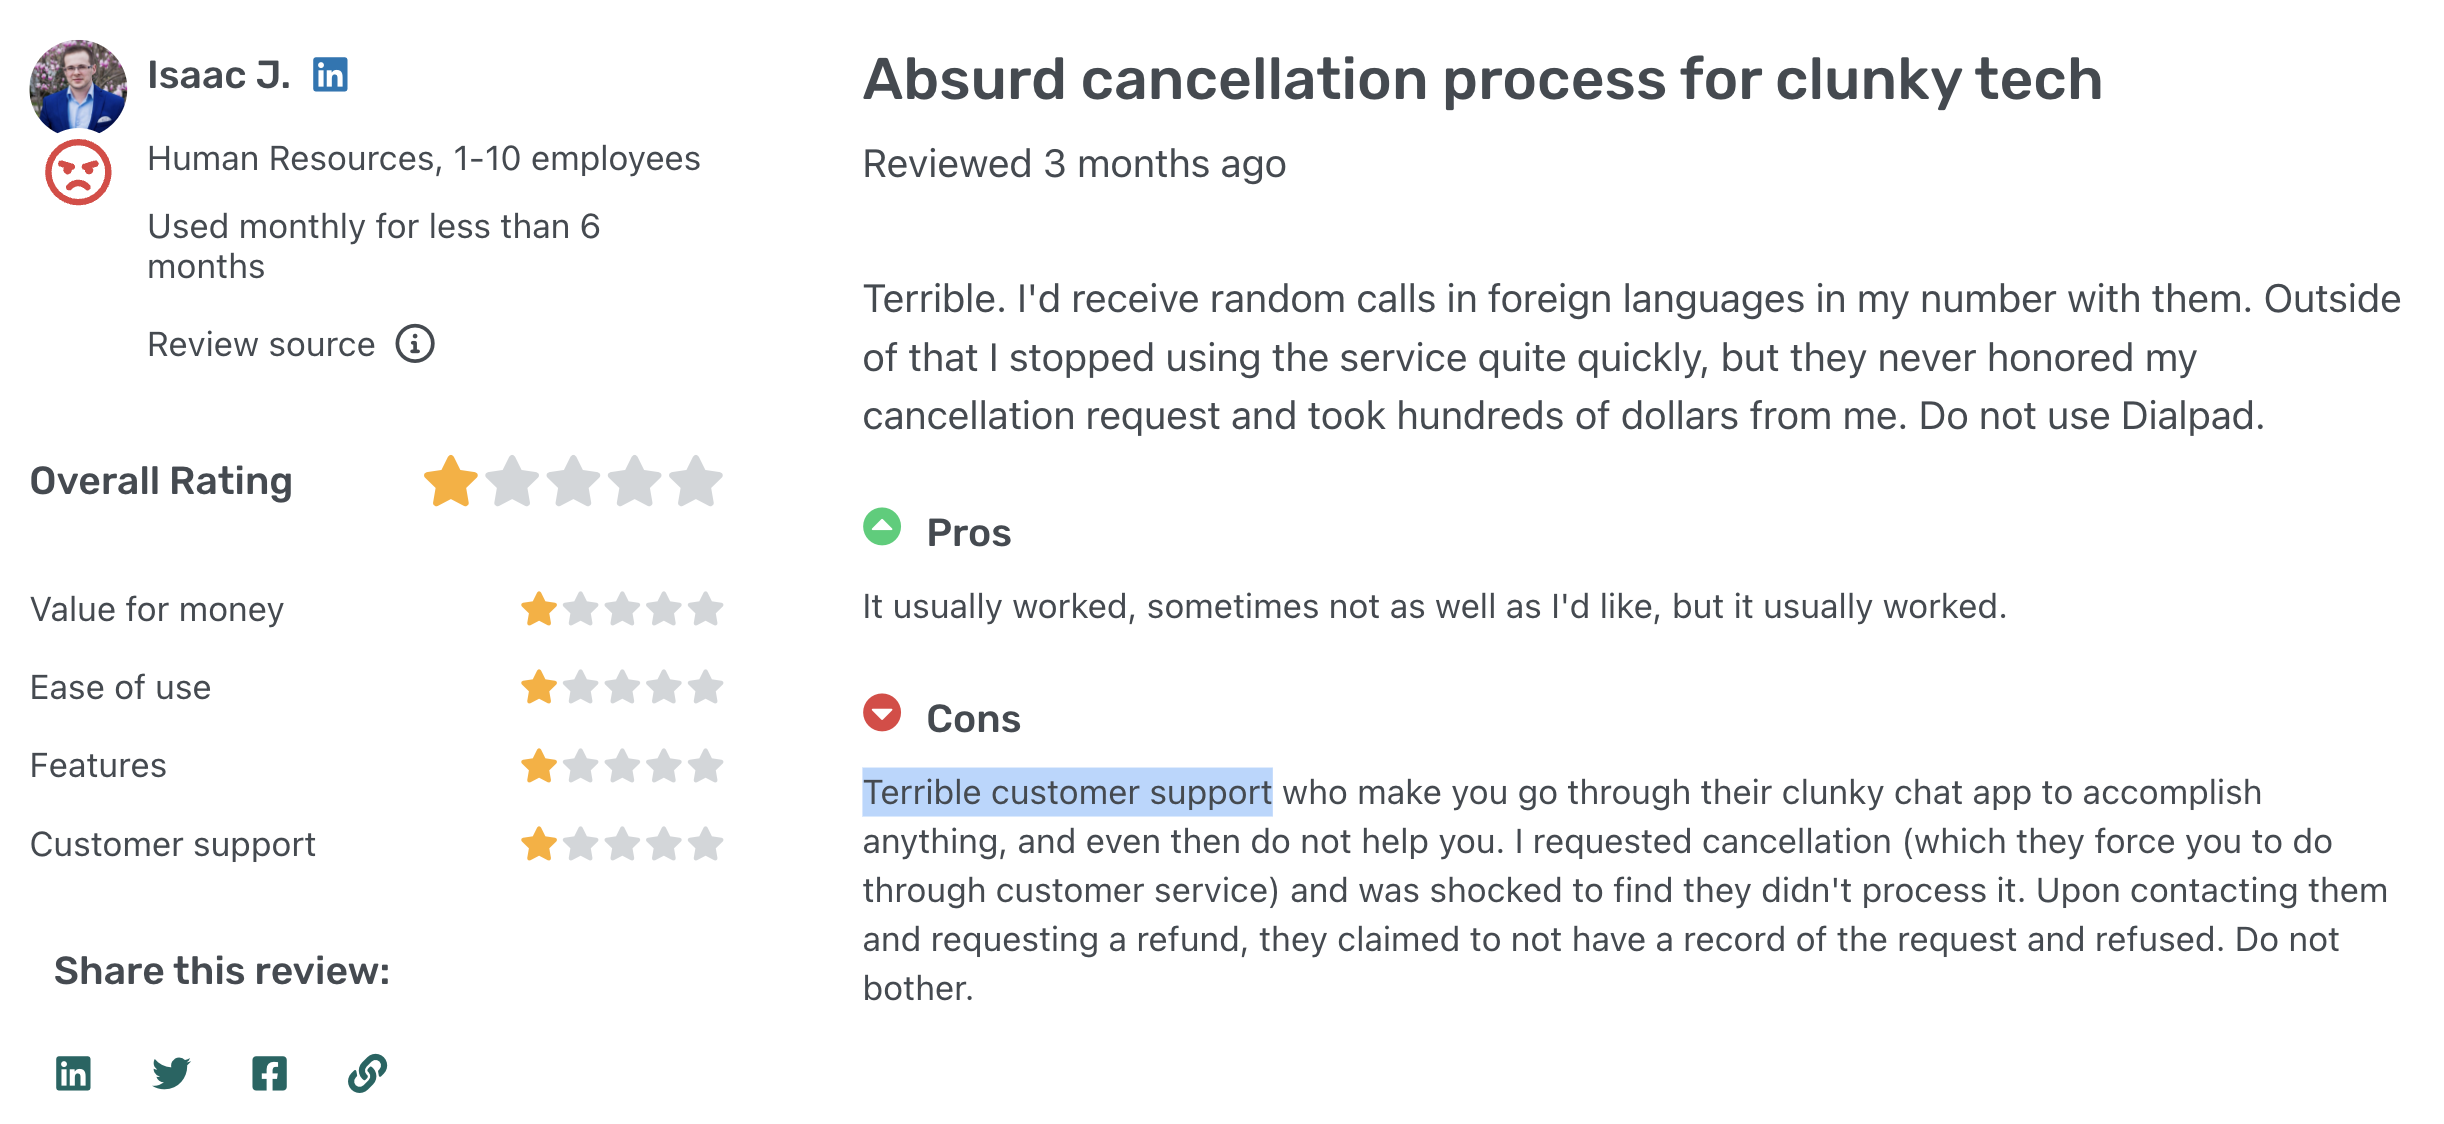2444x1124 pixels.
Task: Copy the review link icon
Action: tap(367, 1073)
